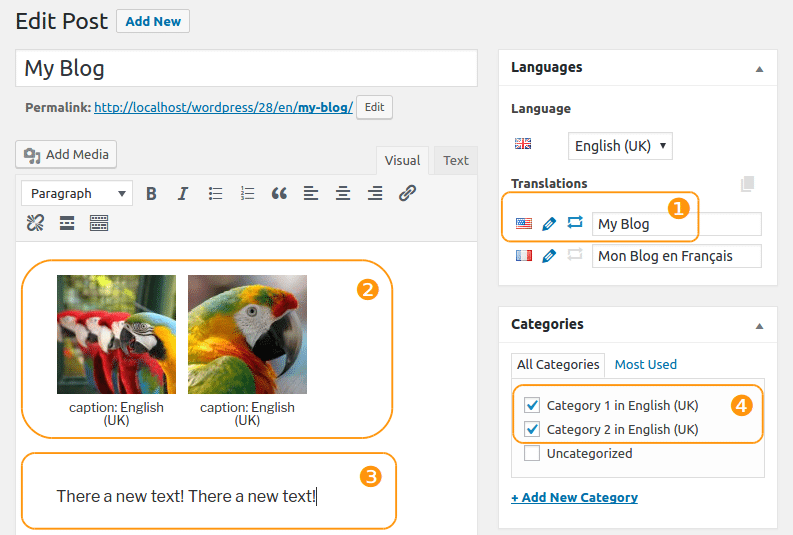Switch to the Text editor tab
This screenshot has height=535, width=793.
(x=456, y=160)
